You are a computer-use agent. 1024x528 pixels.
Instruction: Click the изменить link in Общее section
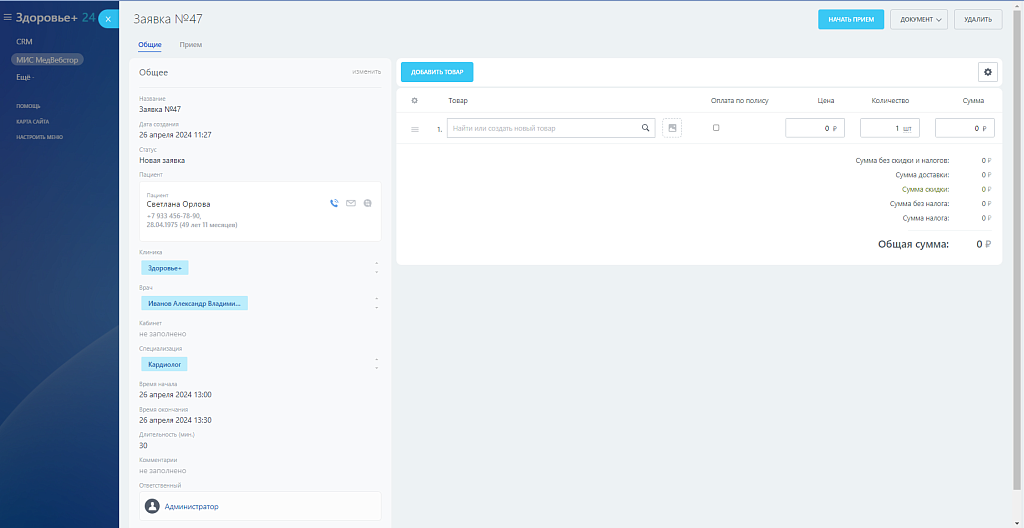point(366,72)
